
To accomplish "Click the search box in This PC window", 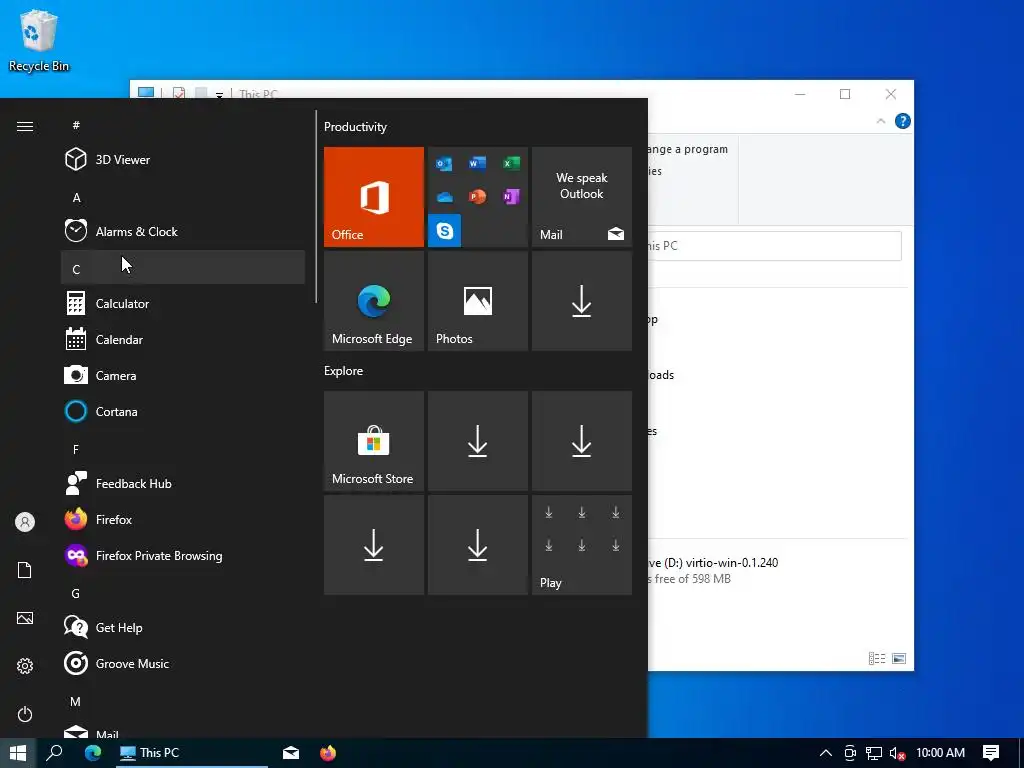I will (775, 246).
